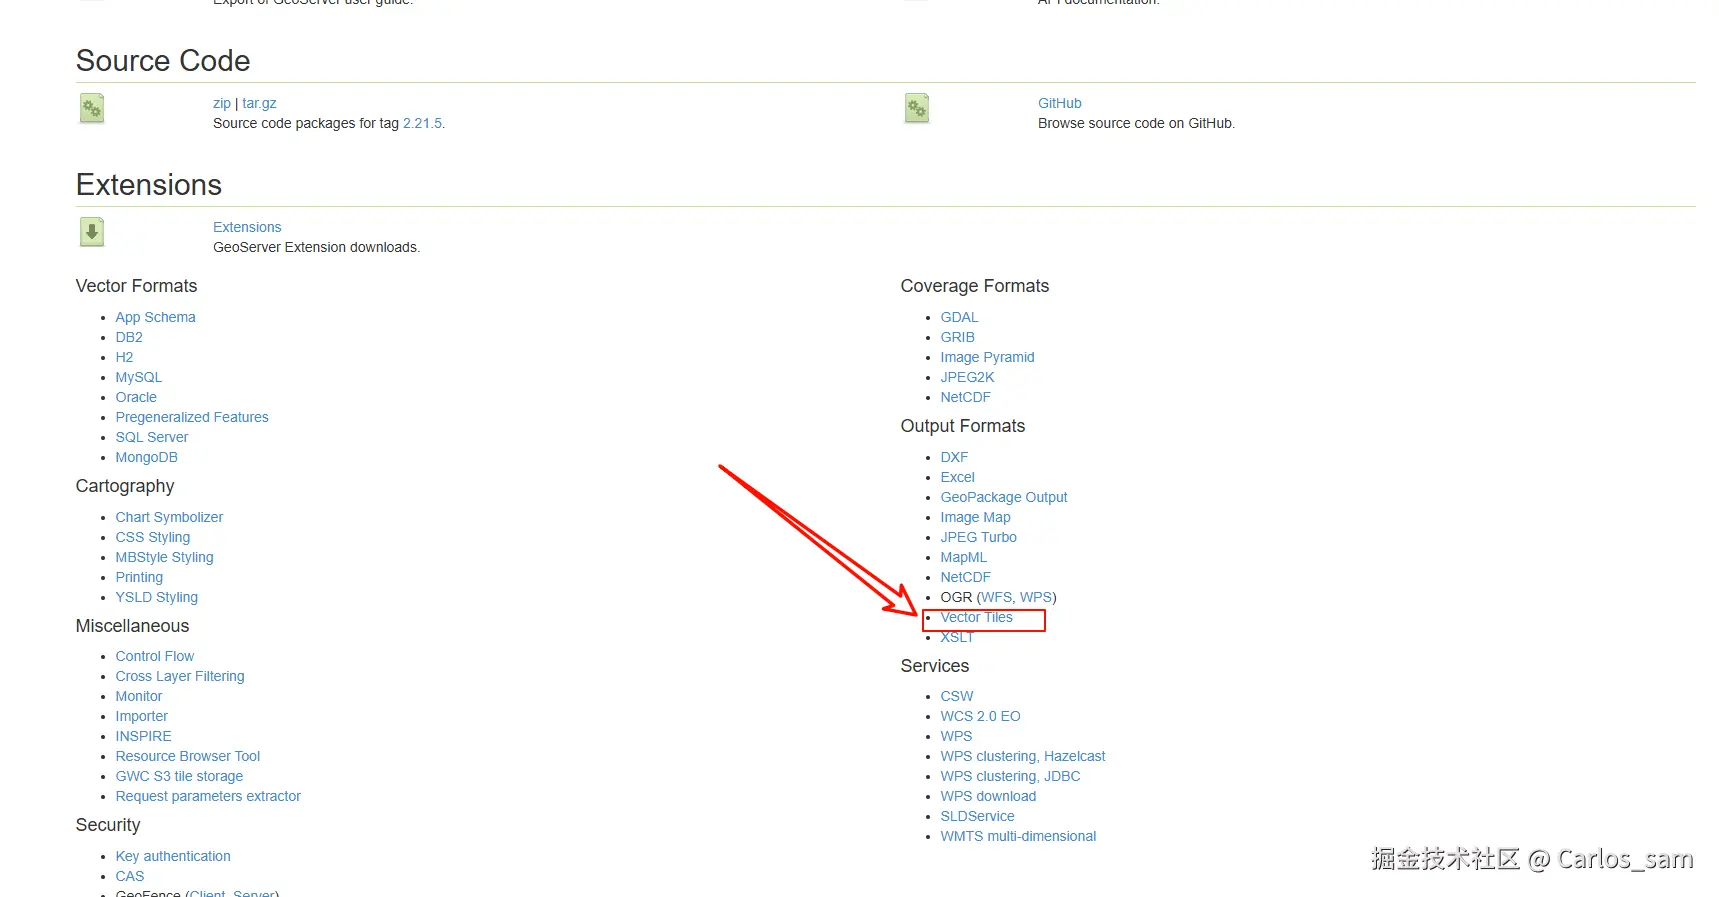Click the Excel output format link
This screenshot has height=897, width=1719.
957,477
